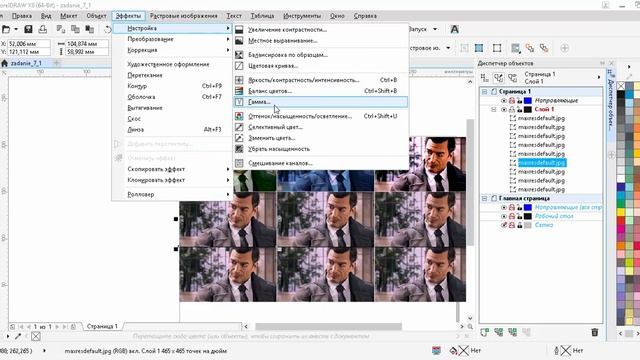Click the width field showing 104,874 мм
Viewport: 640px width, 360px height.
pos(87,44)
